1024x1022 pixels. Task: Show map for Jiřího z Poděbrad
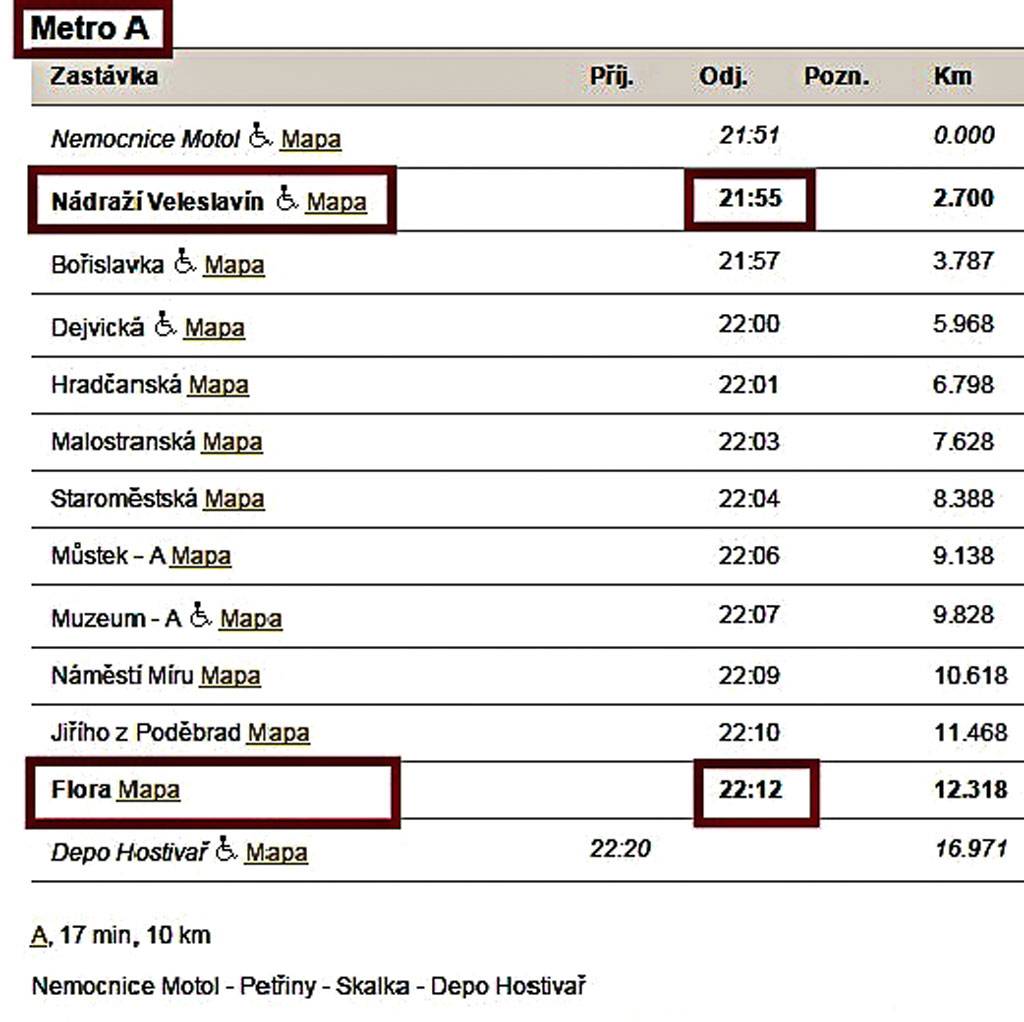(x=278, y=733)
